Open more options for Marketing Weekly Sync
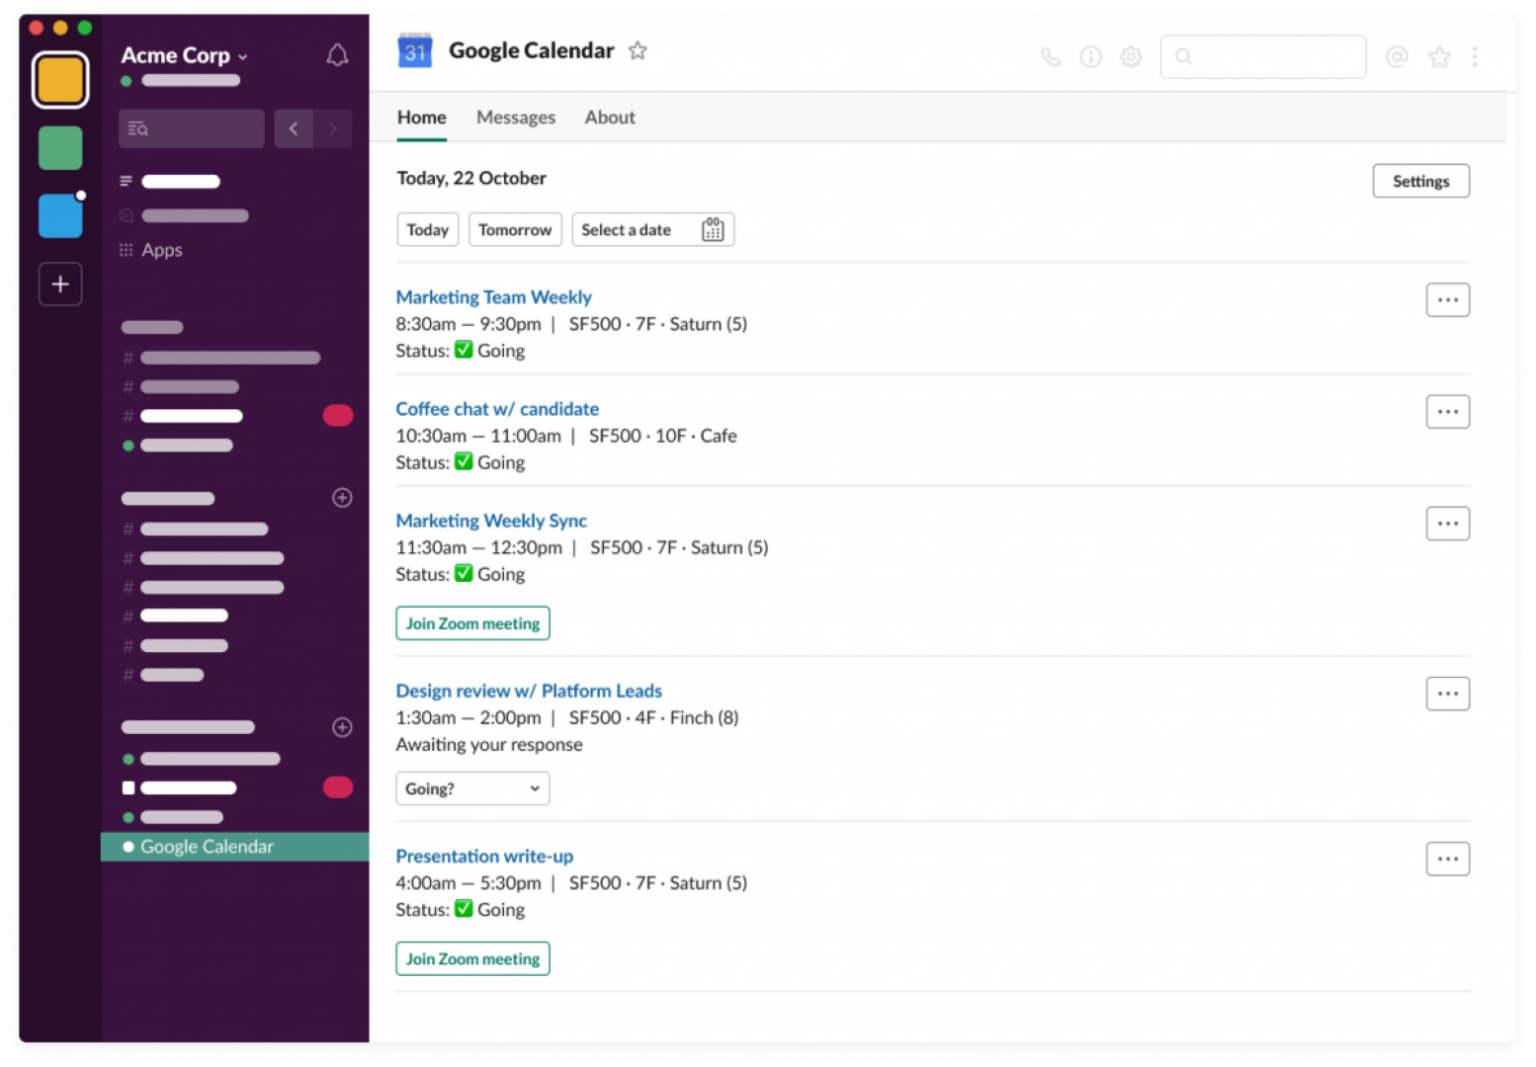Screen dimensions: 1536x1067 click(x=1447, y=524)
